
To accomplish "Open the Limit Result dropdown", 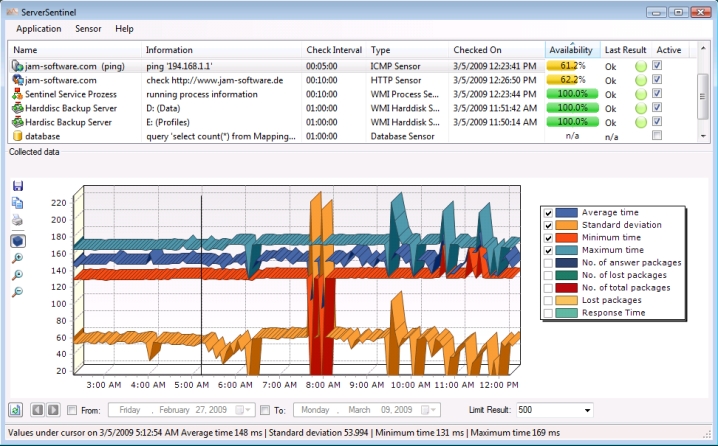I will click(585, 410).
